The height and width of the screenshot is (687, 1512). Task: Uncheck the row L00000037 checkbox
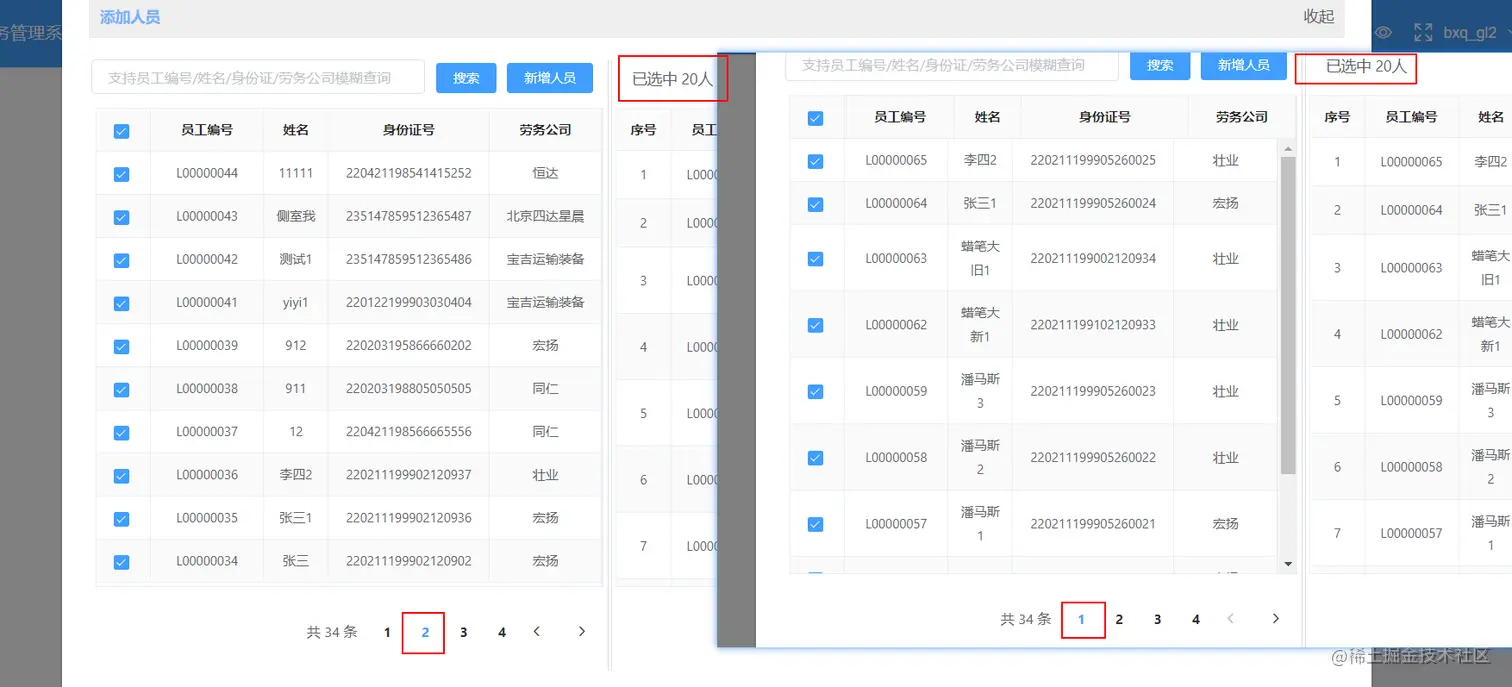(122, 432)
